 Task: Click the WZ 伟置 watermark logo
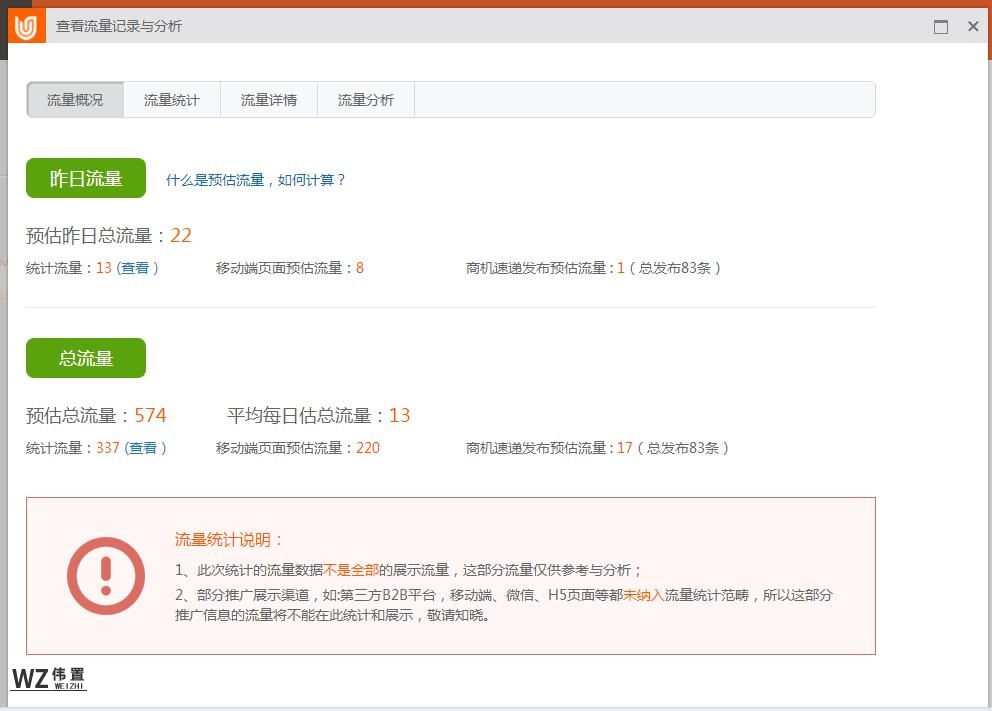(x=48, y=678)
